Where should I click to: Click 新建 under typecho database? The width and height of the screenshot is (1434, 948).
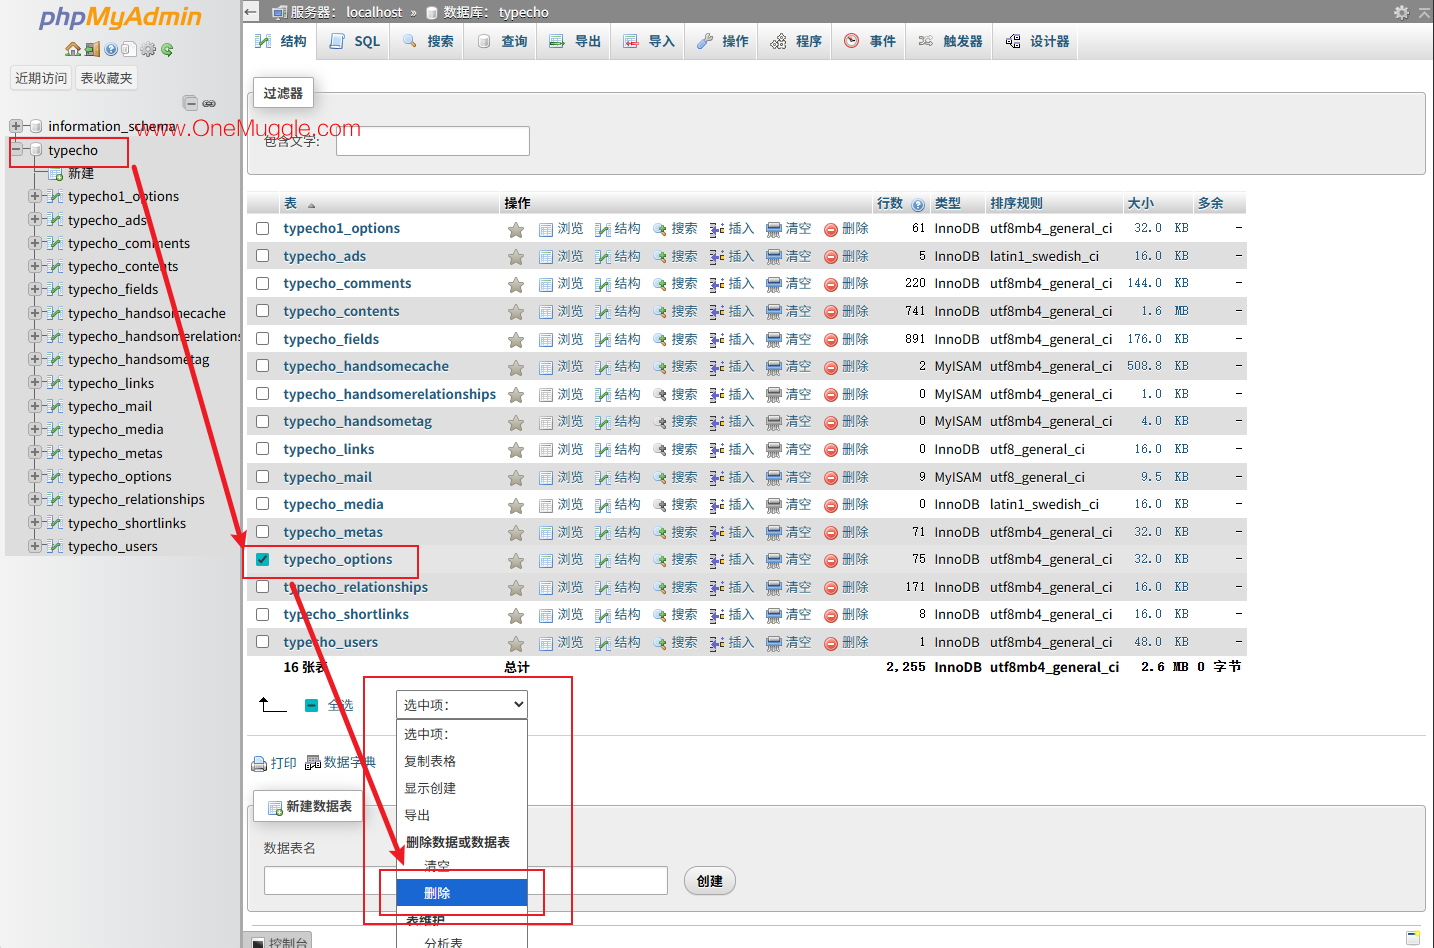pyautogui.click(x=81, y=173)
